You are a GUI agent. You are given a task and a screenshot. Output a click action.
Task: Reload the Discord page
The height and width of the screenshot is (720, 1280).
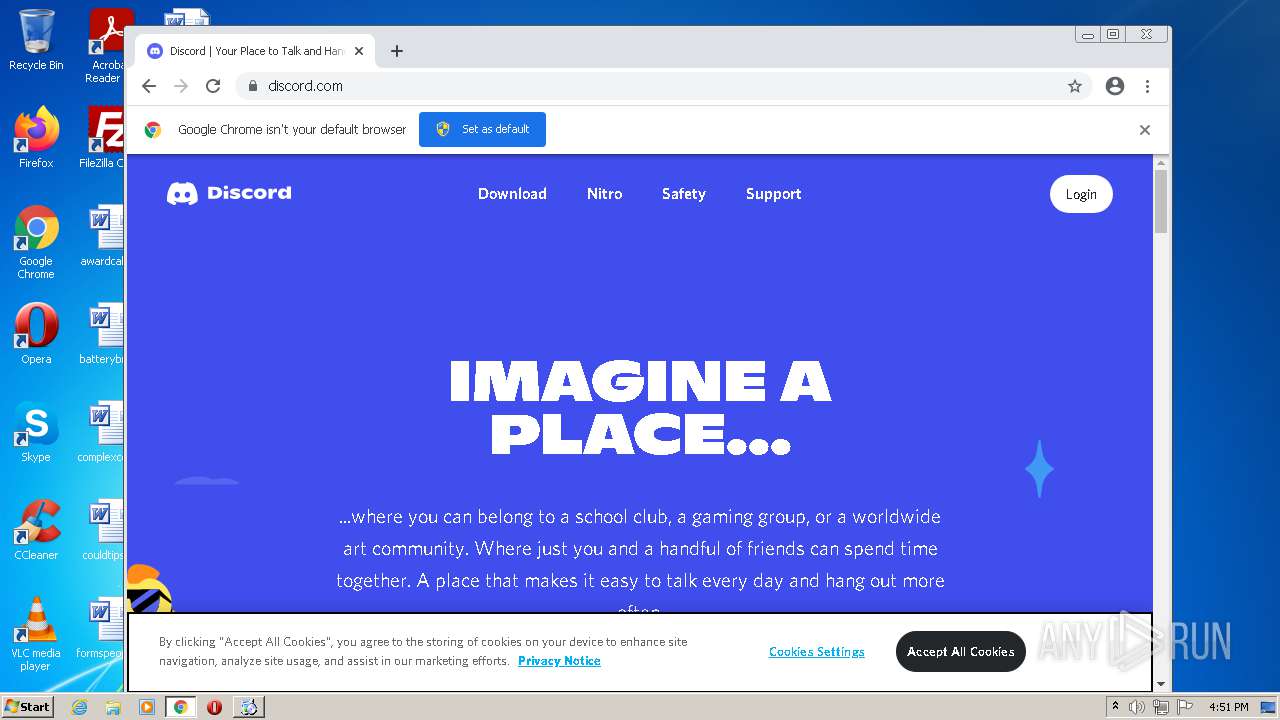(213, 86)
